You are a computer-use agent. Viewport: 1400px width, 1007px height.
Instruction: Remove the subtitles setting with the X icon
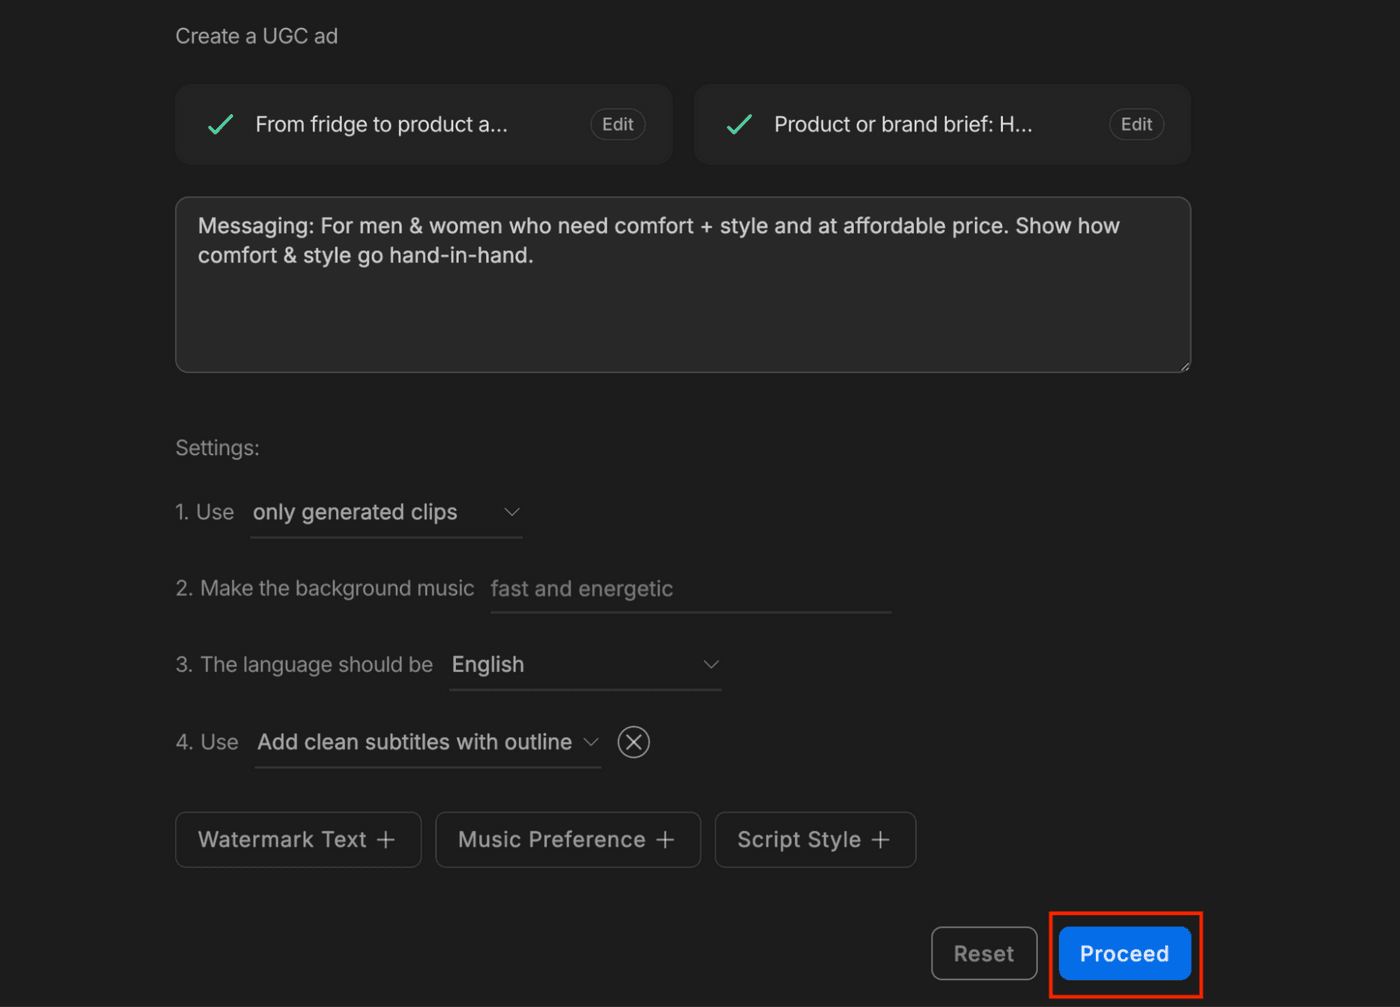633,742
